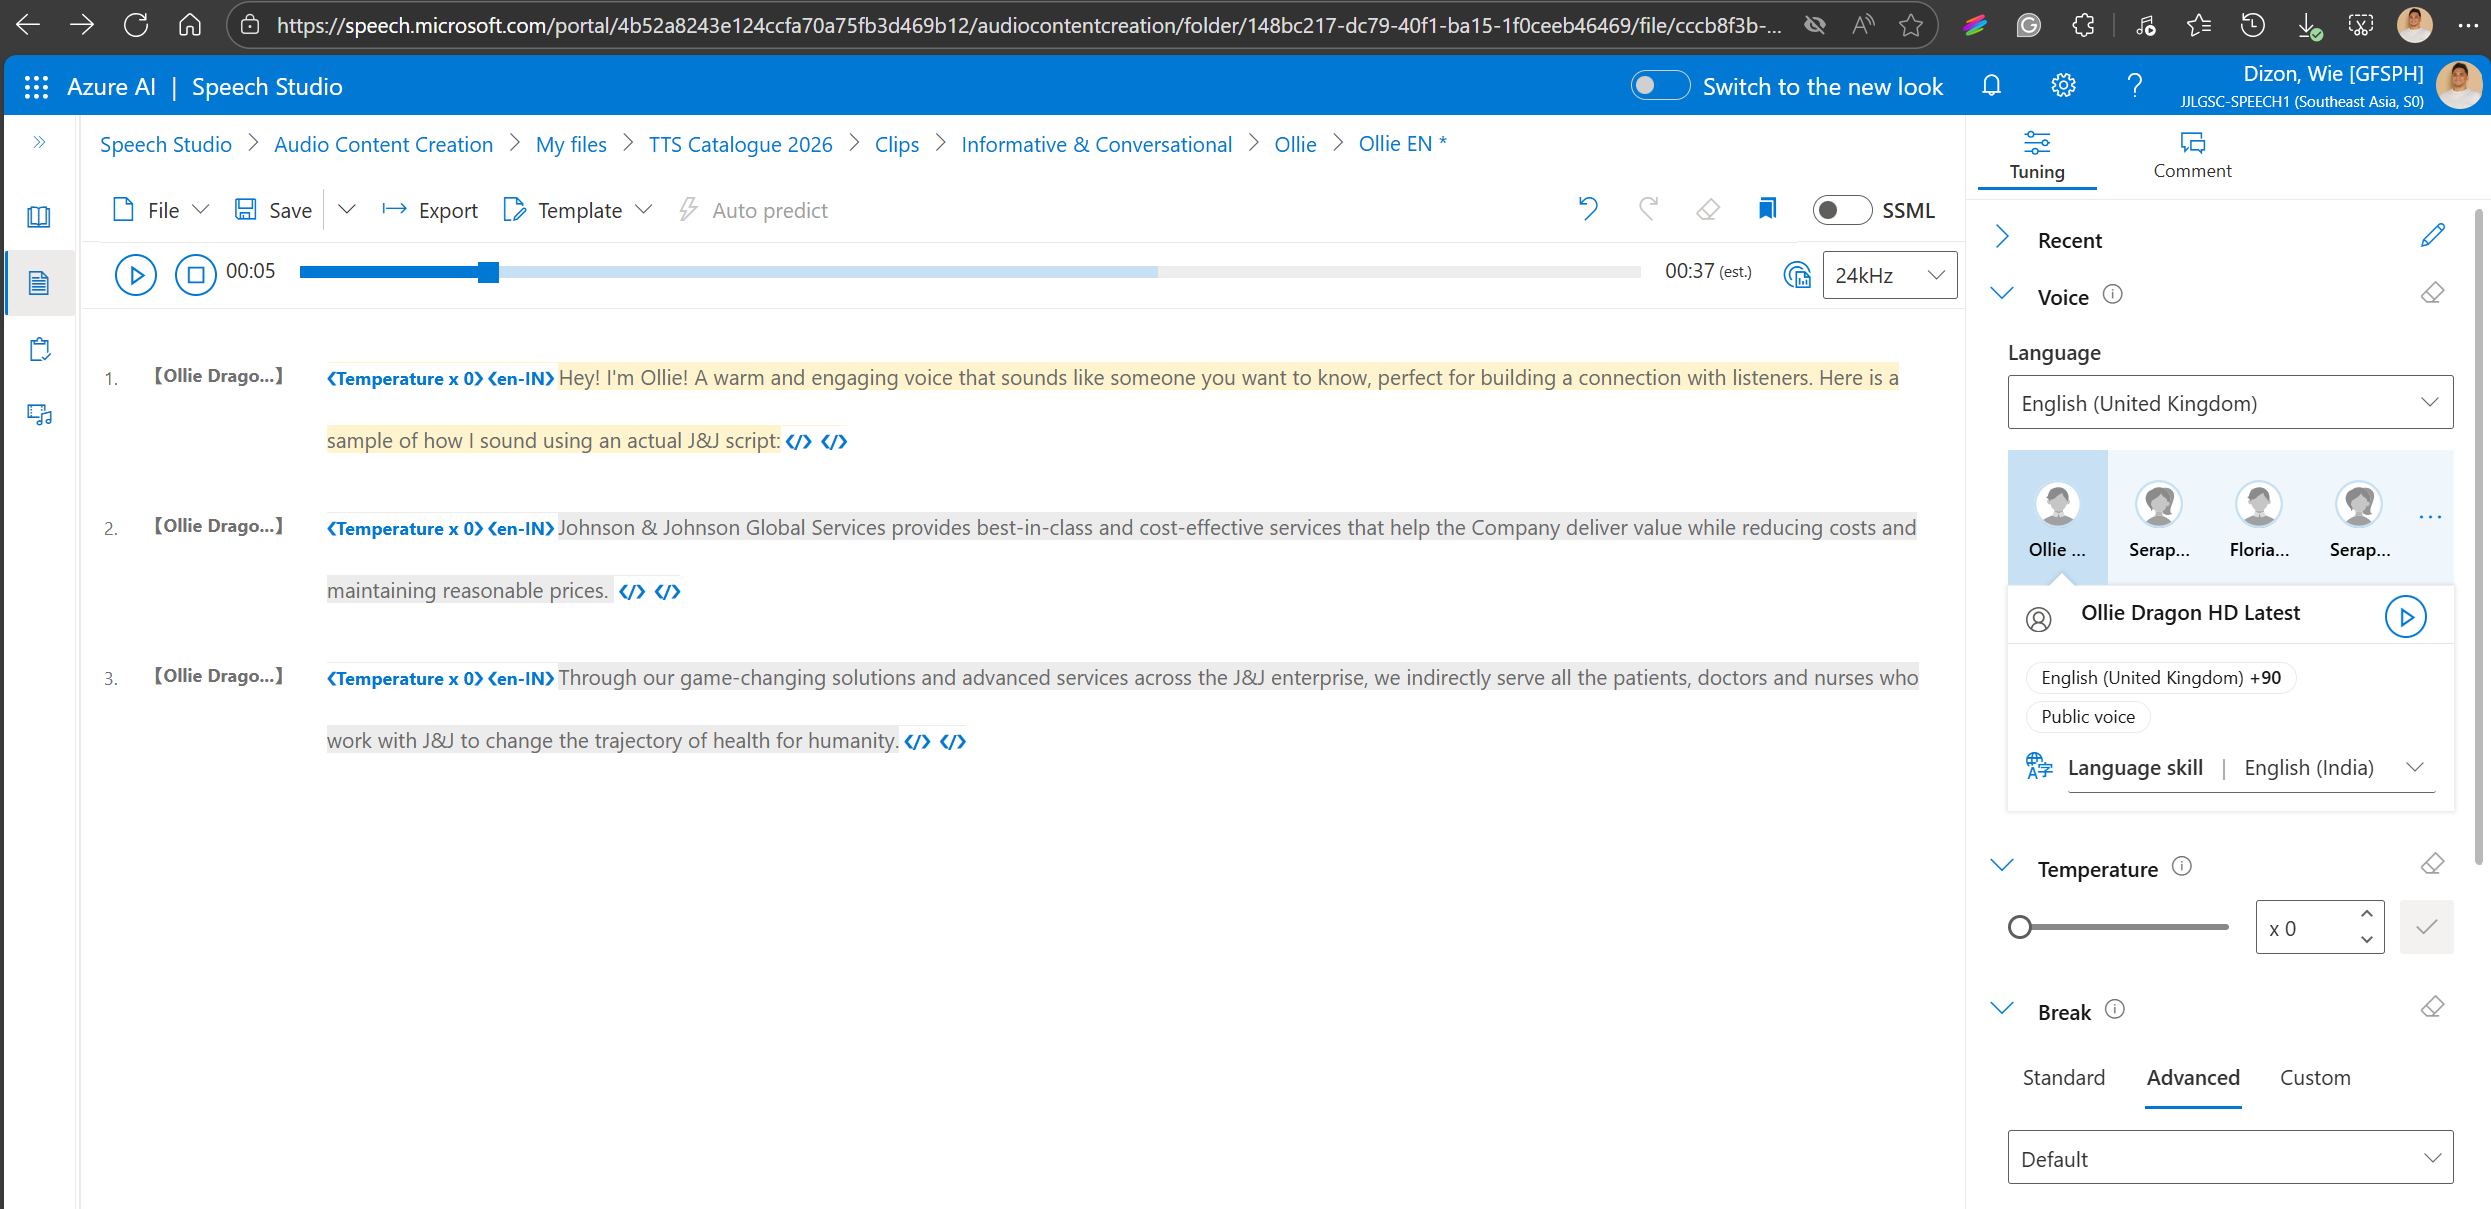Select the file editor sidebar icon
2491x1209 pixels.
tap(38, 282)
